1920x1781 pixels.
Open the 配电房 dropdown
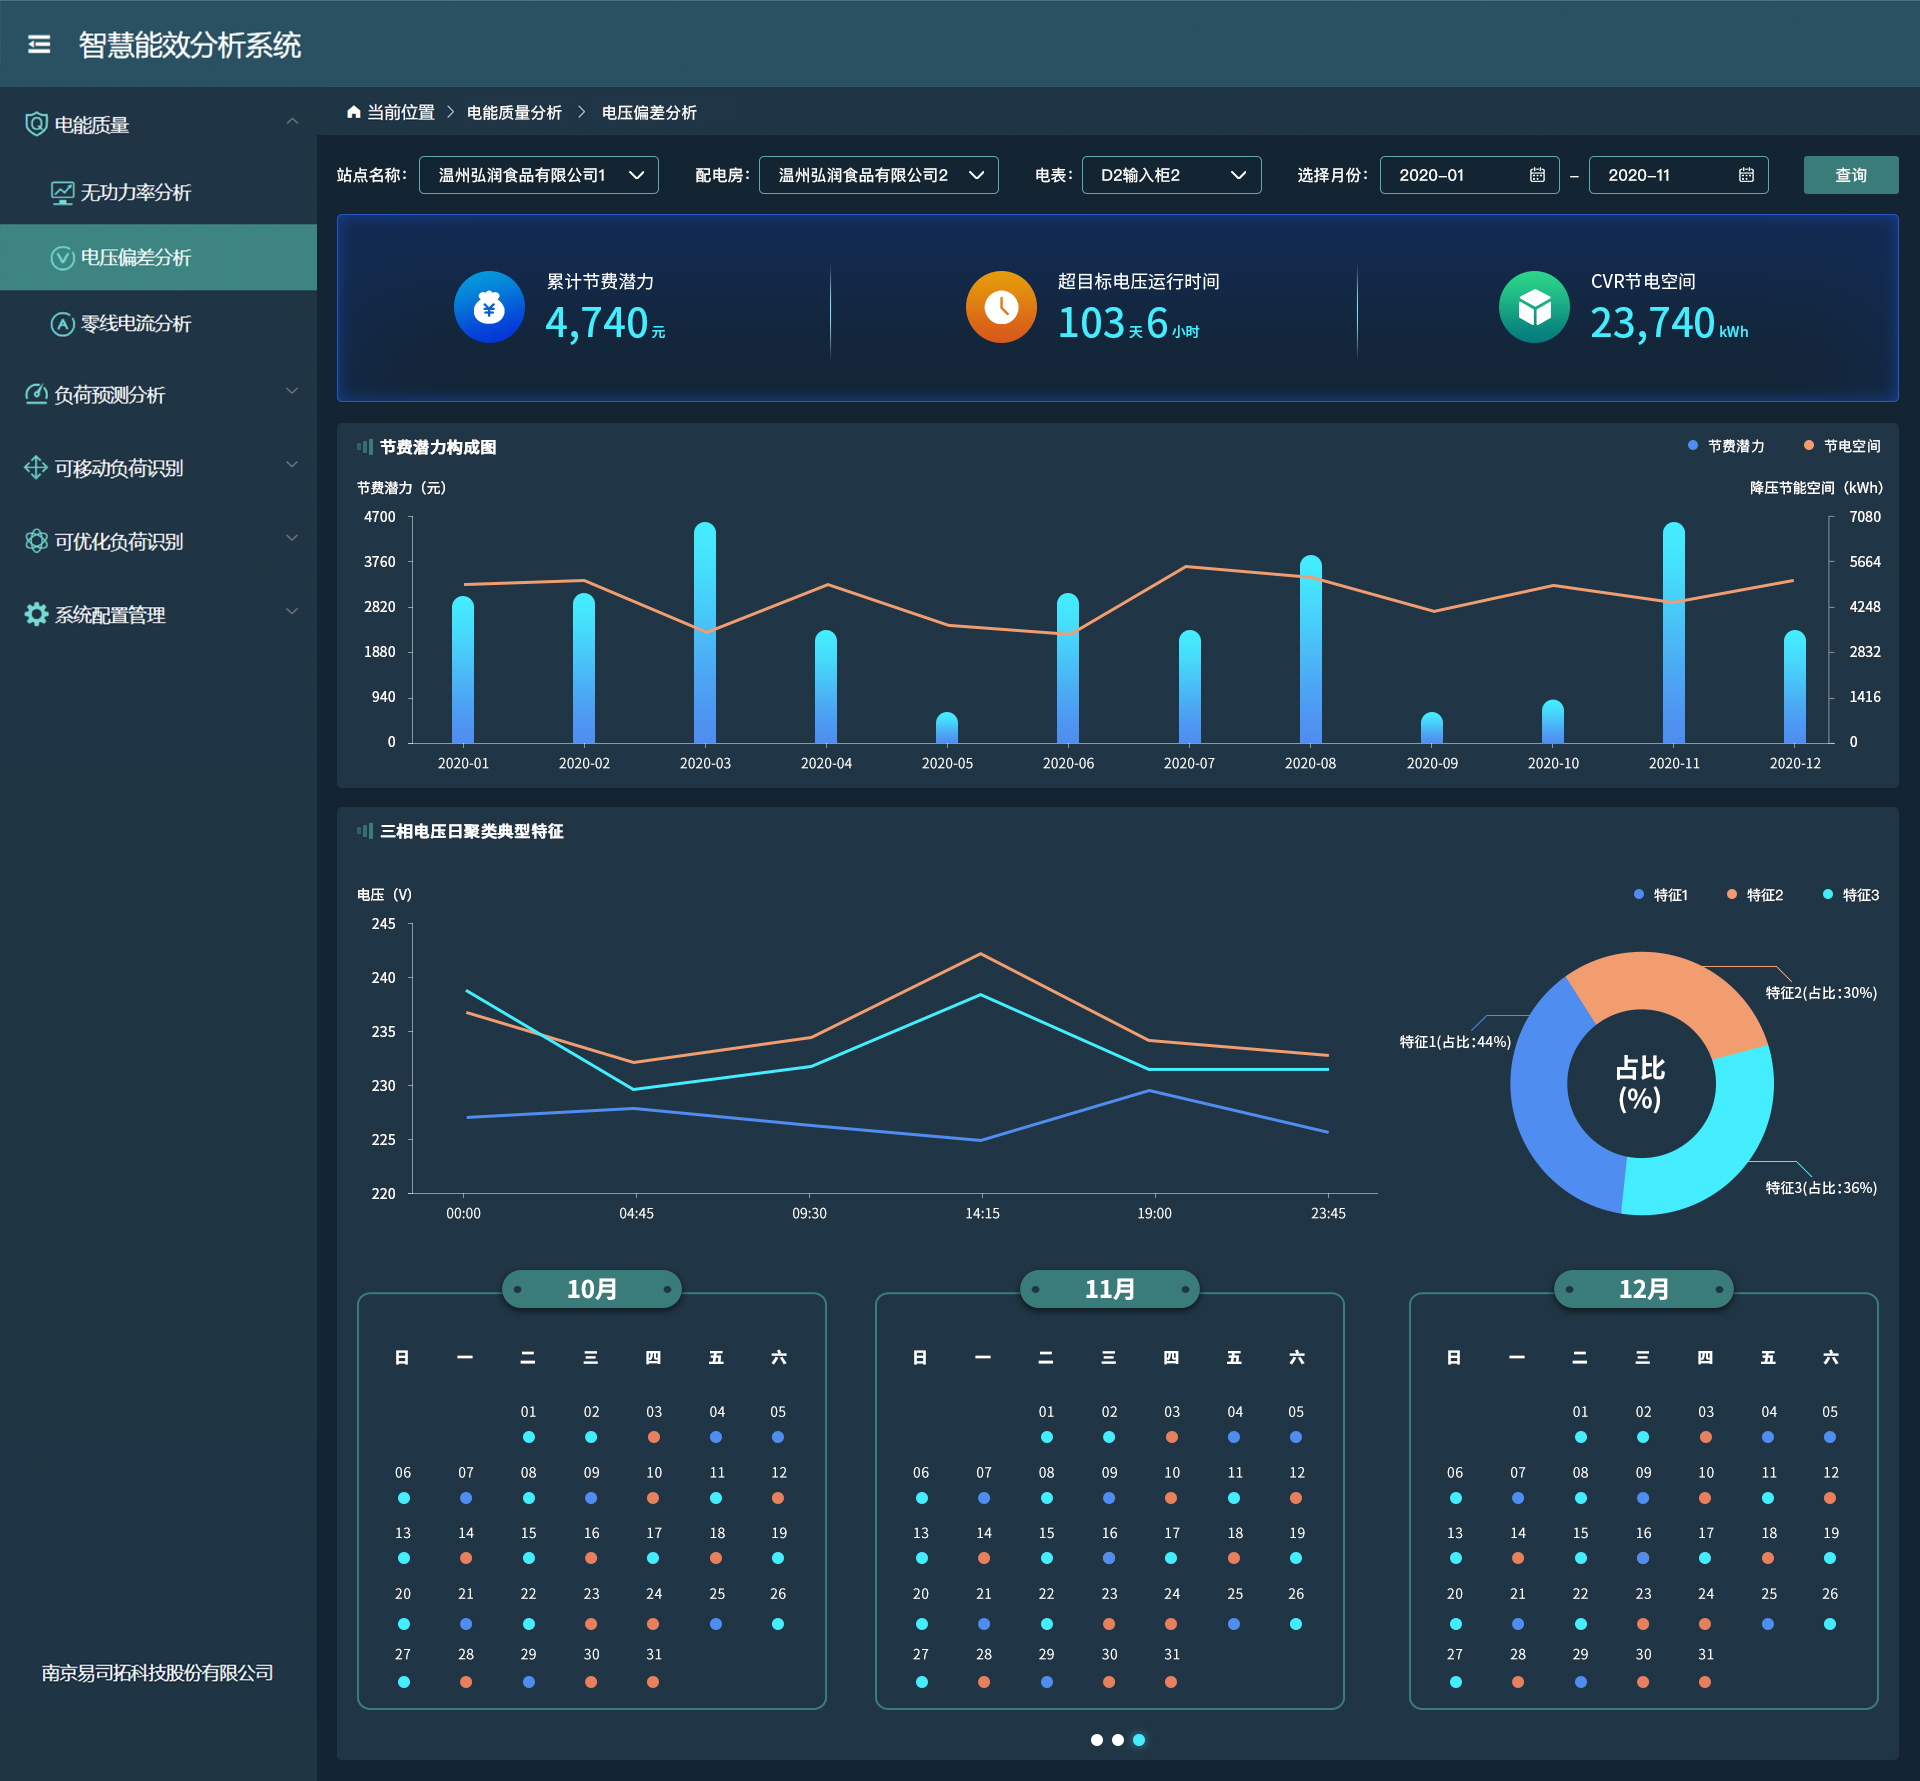878,175
